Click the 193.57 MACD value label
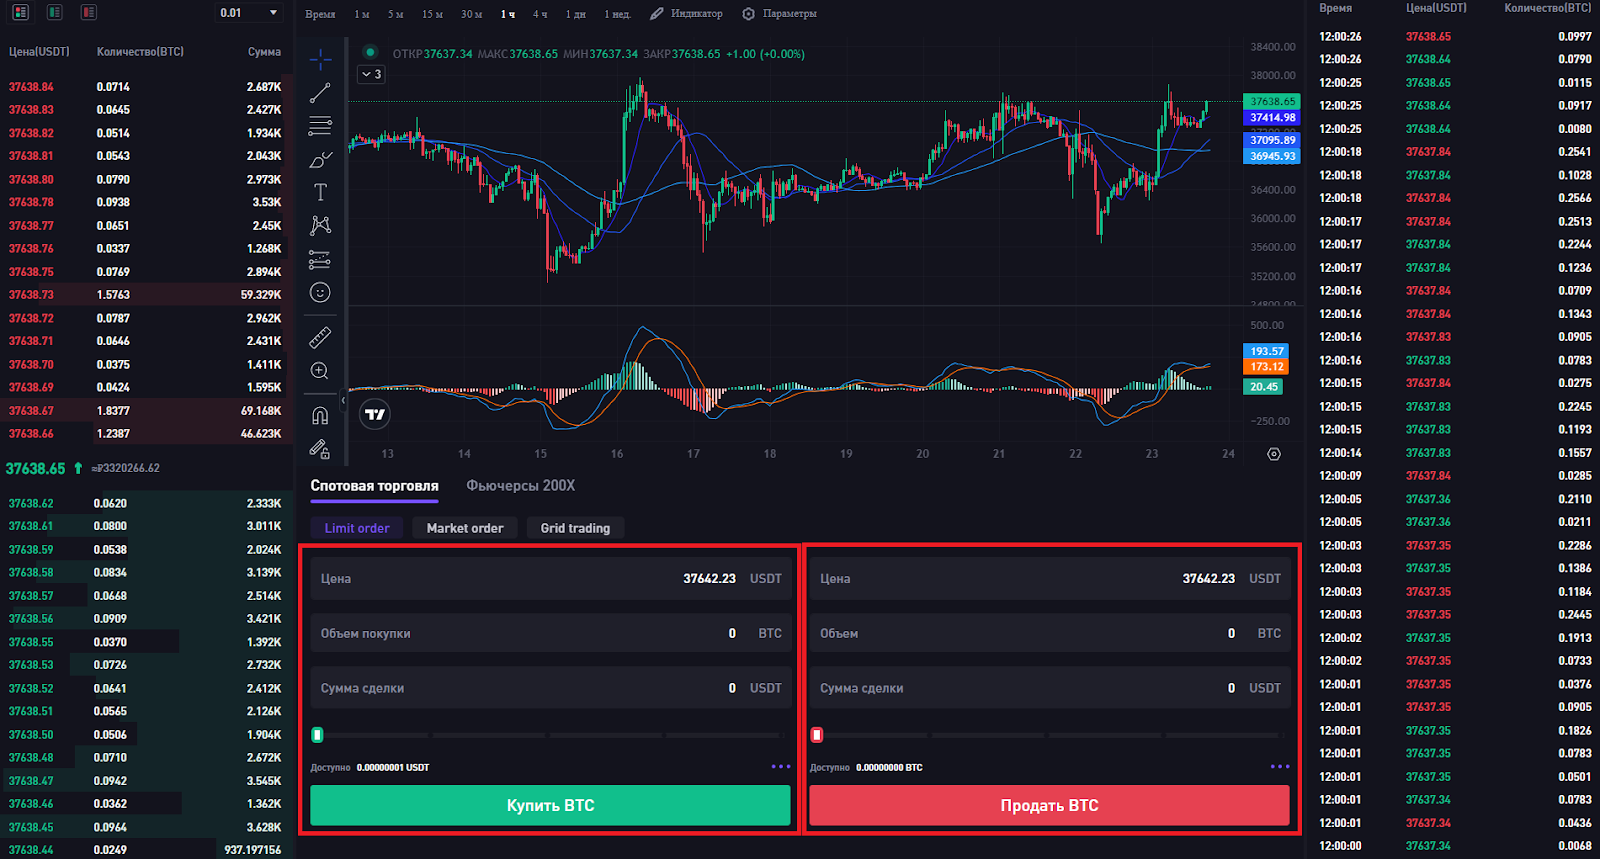The width and height of the screenshot is (1600, 859). click(x=1266, y=351)
